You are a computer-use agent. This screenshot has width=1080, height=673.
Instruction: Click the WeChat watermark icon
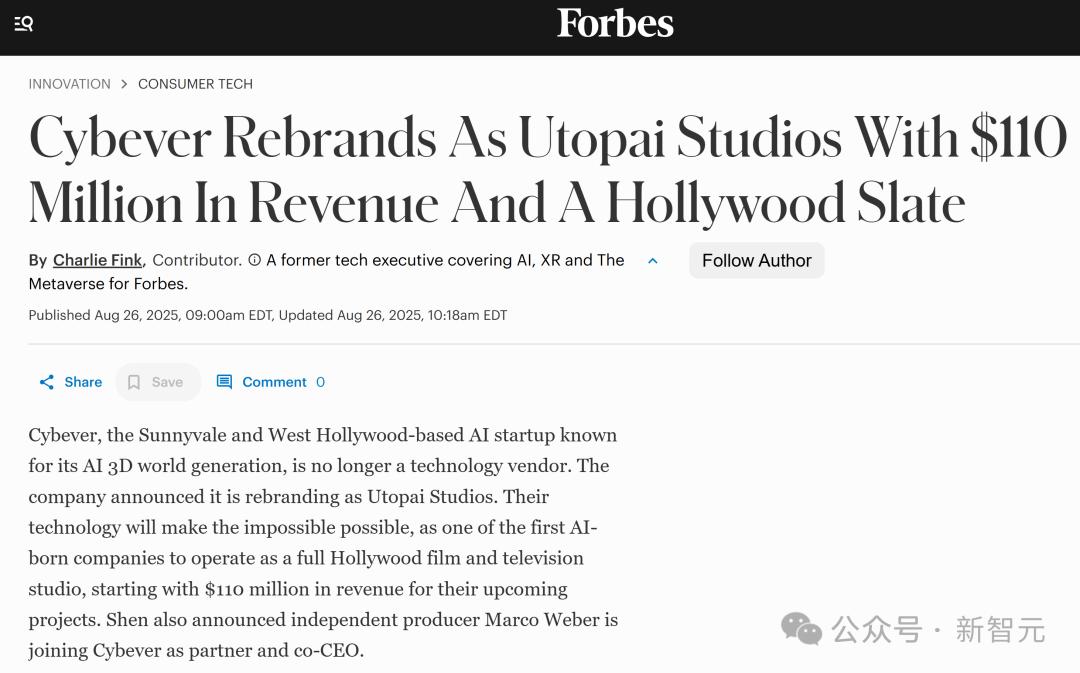801,629
